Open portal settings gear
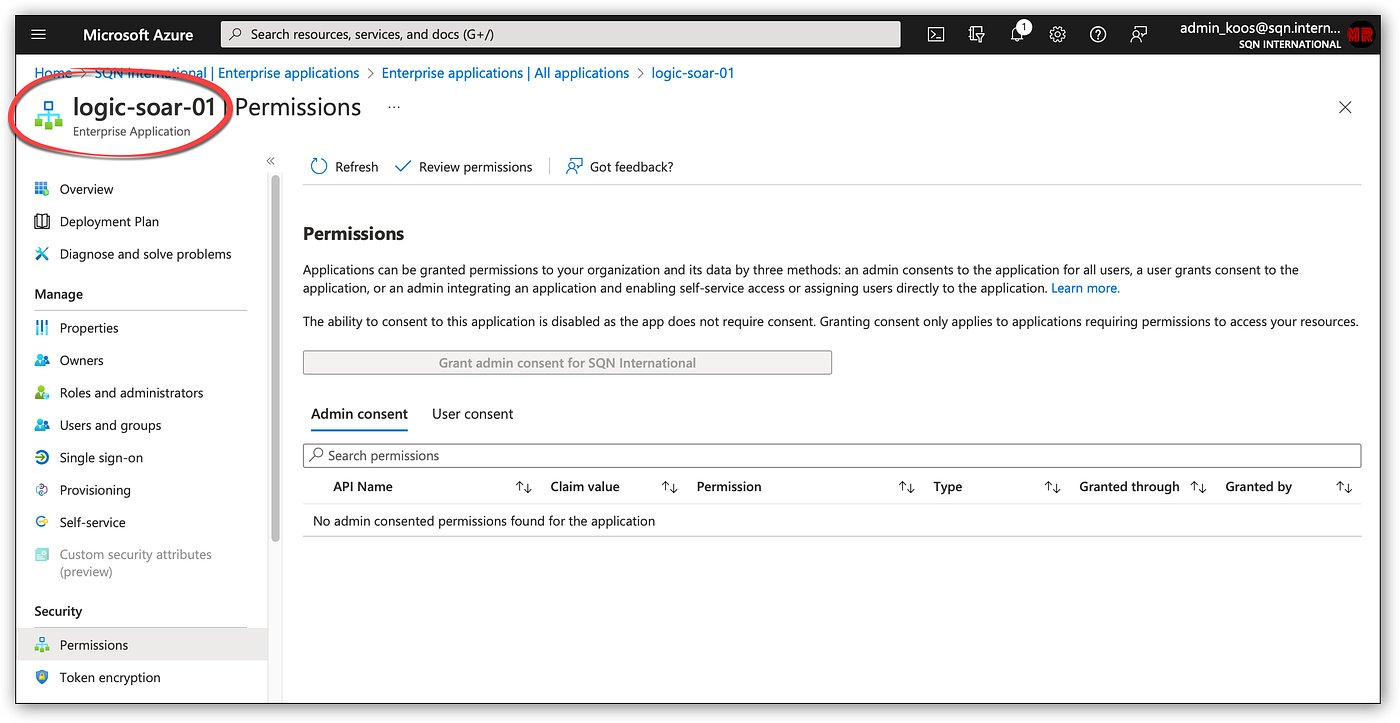The height and width of the screenshot is (723, 1400). [1058, 34]
